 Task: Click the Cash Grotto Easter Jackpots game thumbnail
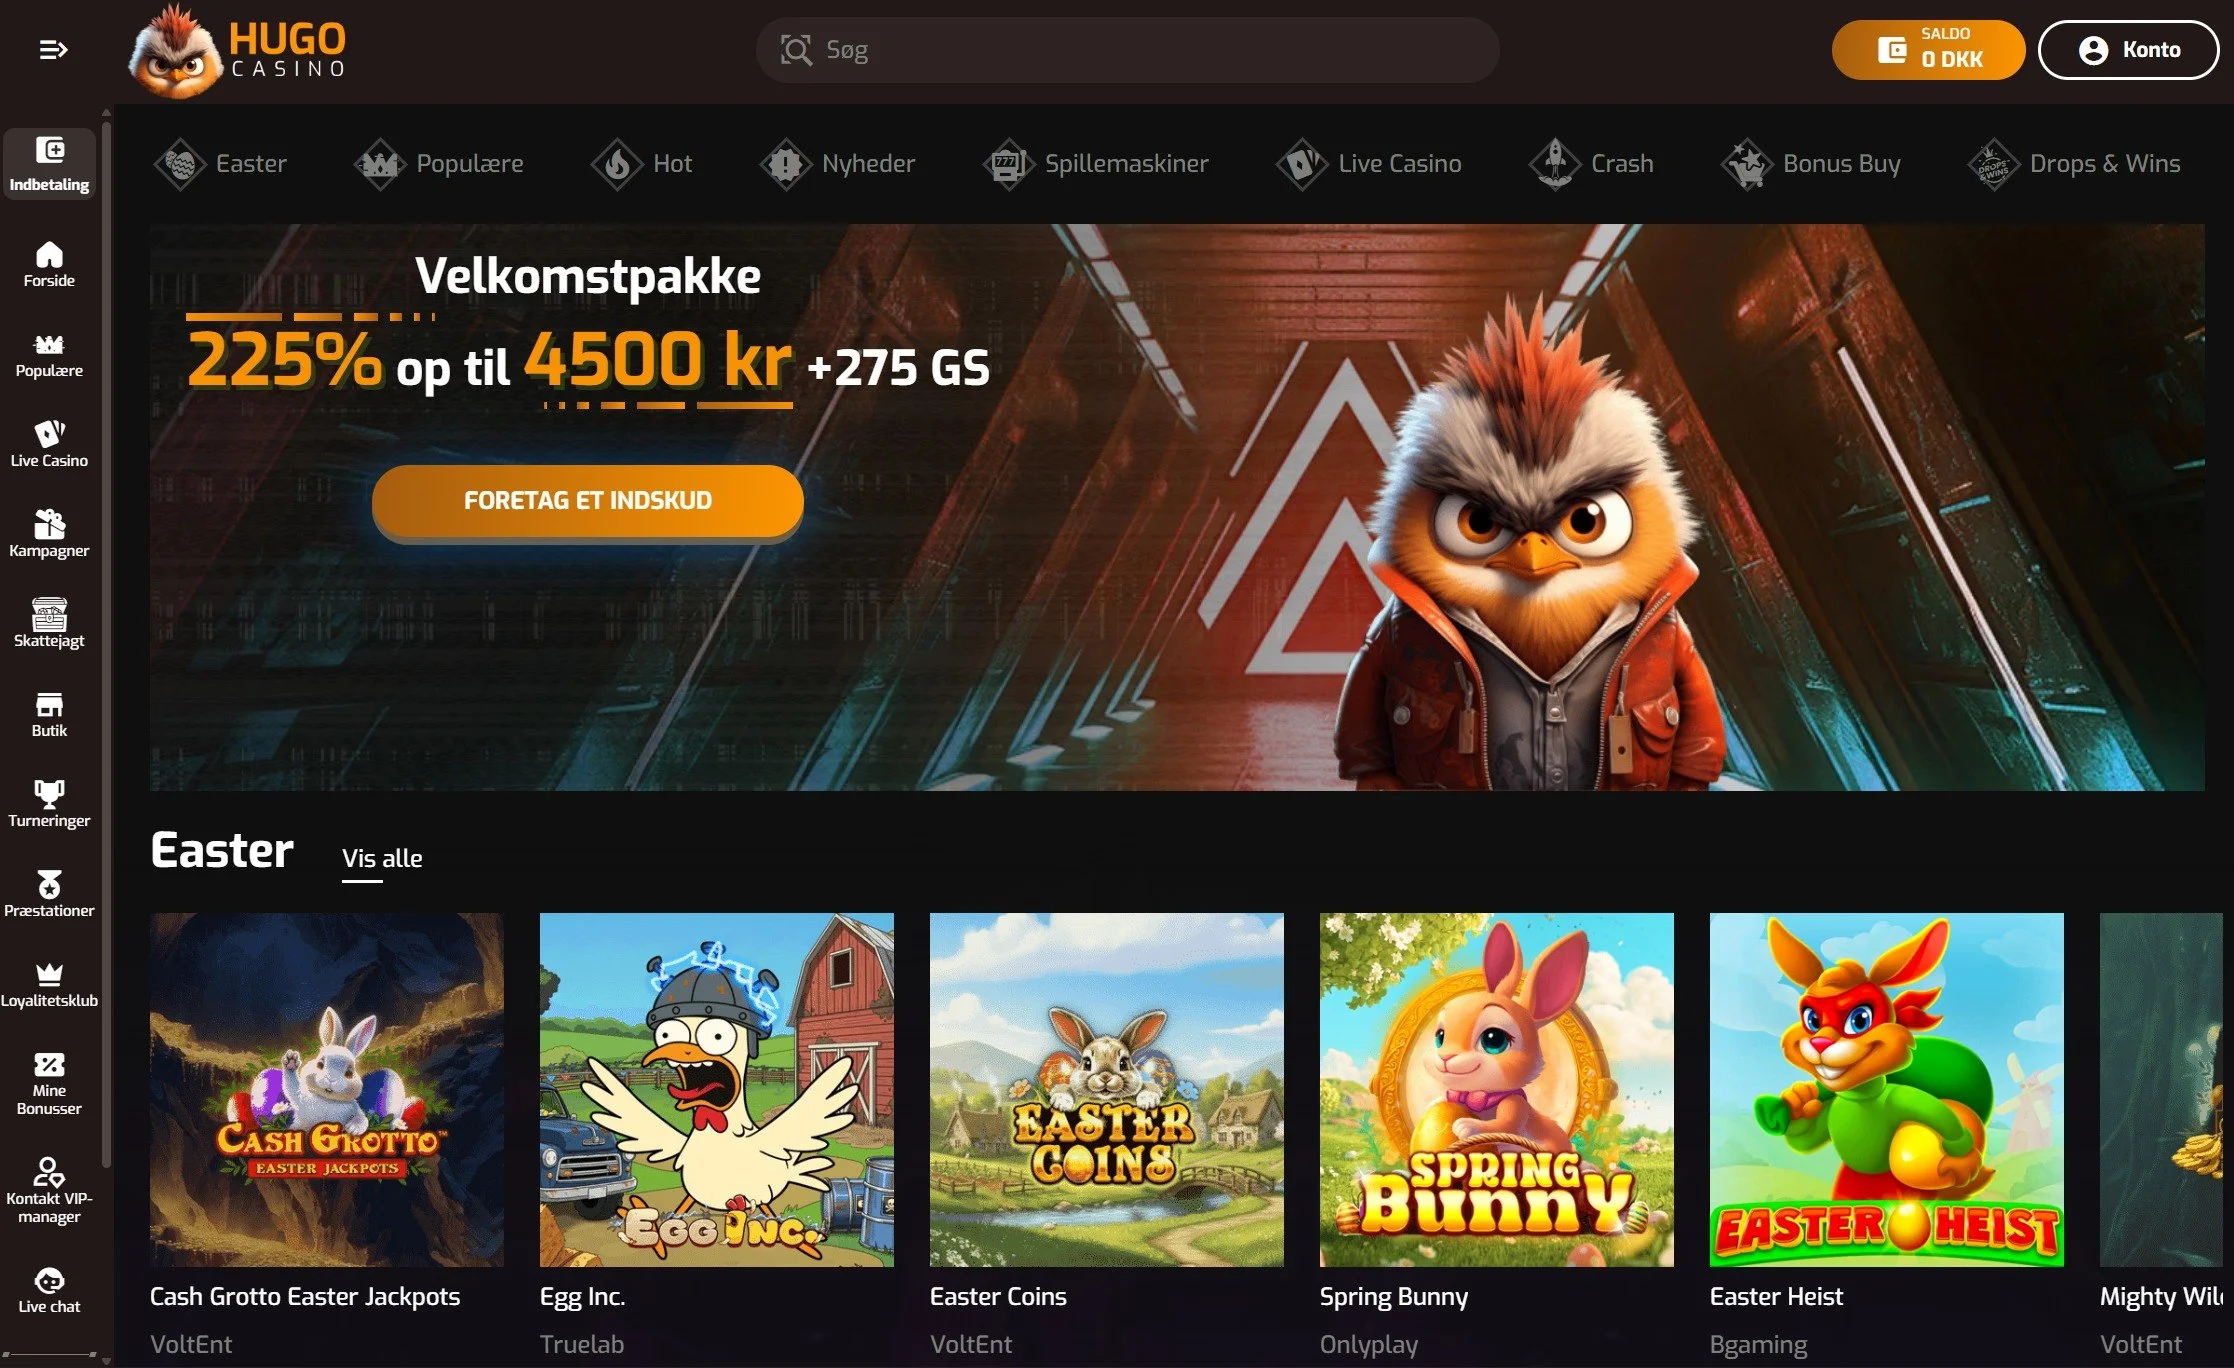(x=327, y=1090)
